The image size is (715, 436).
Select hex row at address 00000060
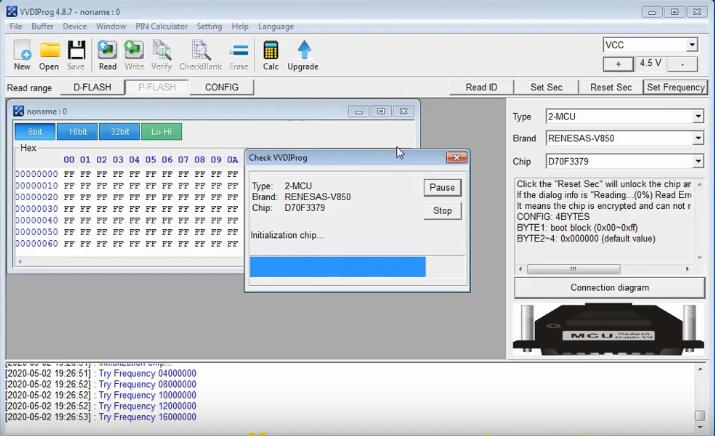pyautogui.click(x=128, y=244)
